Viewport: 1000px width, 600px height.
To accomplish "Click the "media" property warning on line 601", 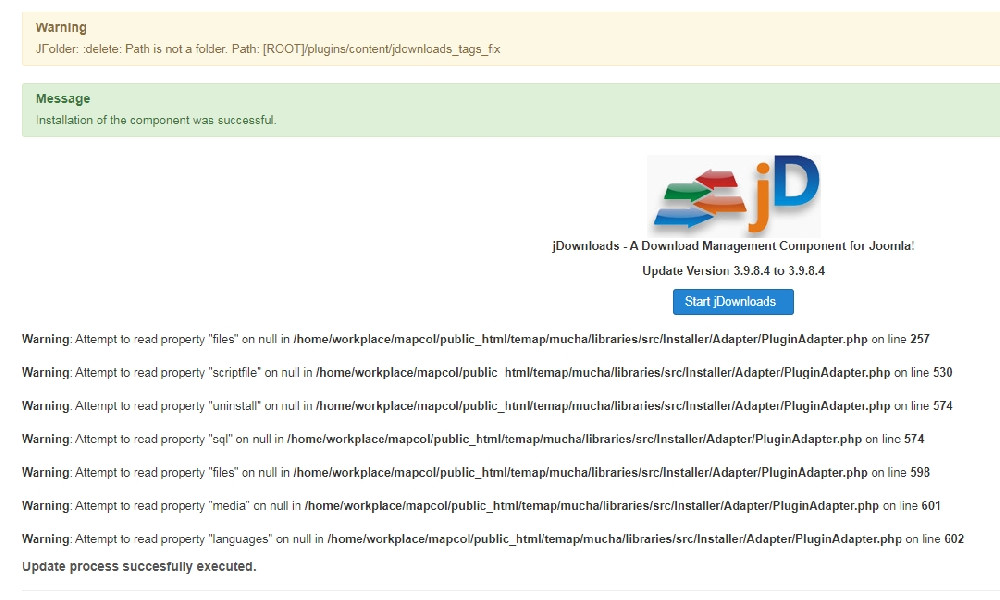I will point(481,506).
